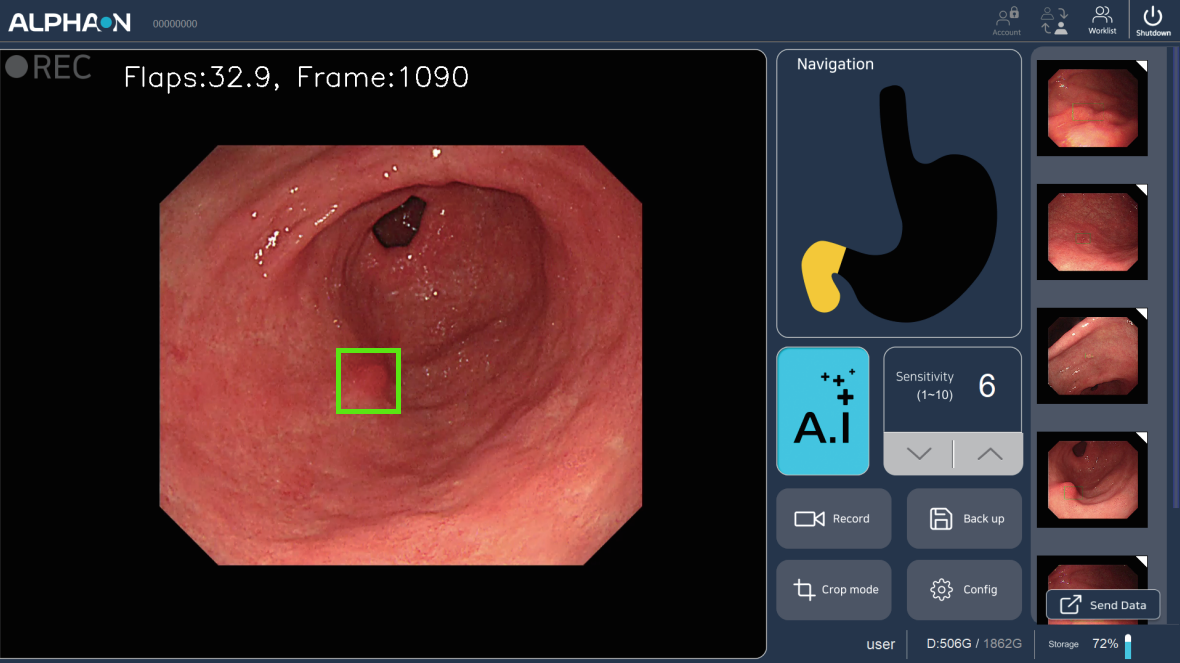Increase sensitivity with the up chevron
The width and height of the screenshot is (1180, 663).
[989, 454]
